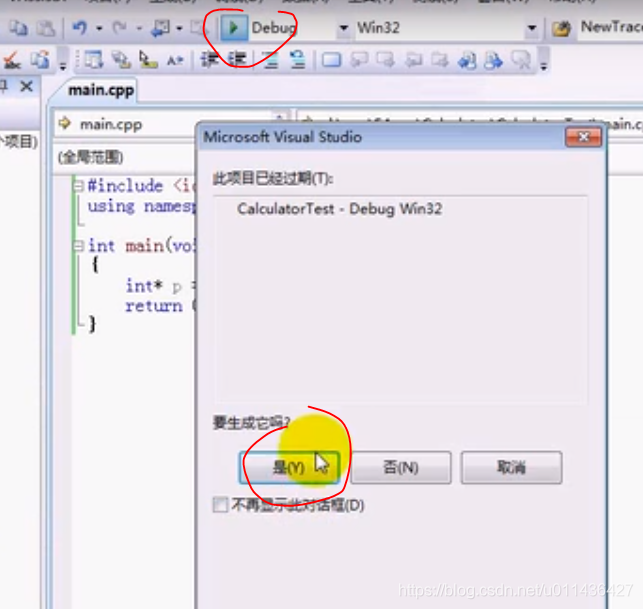Click the Toggle Bookmark rectangle icon
The height and width of the screenshot is (609, 643).
tap(331, 60)
